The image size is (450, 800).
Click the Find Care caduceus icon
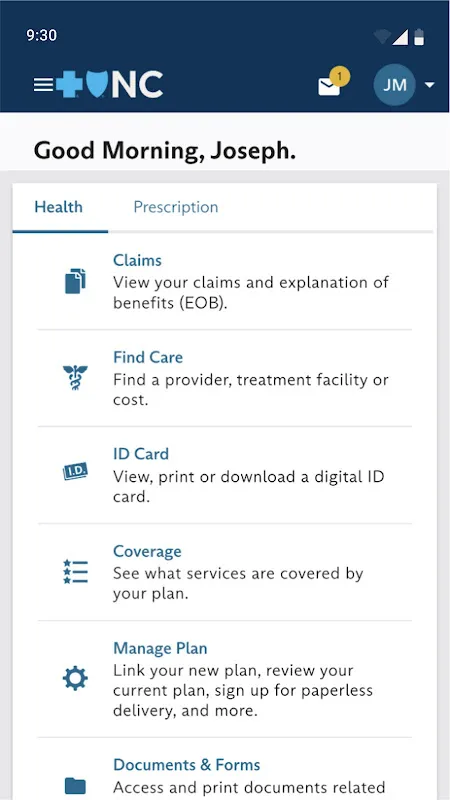pos(76,378)
